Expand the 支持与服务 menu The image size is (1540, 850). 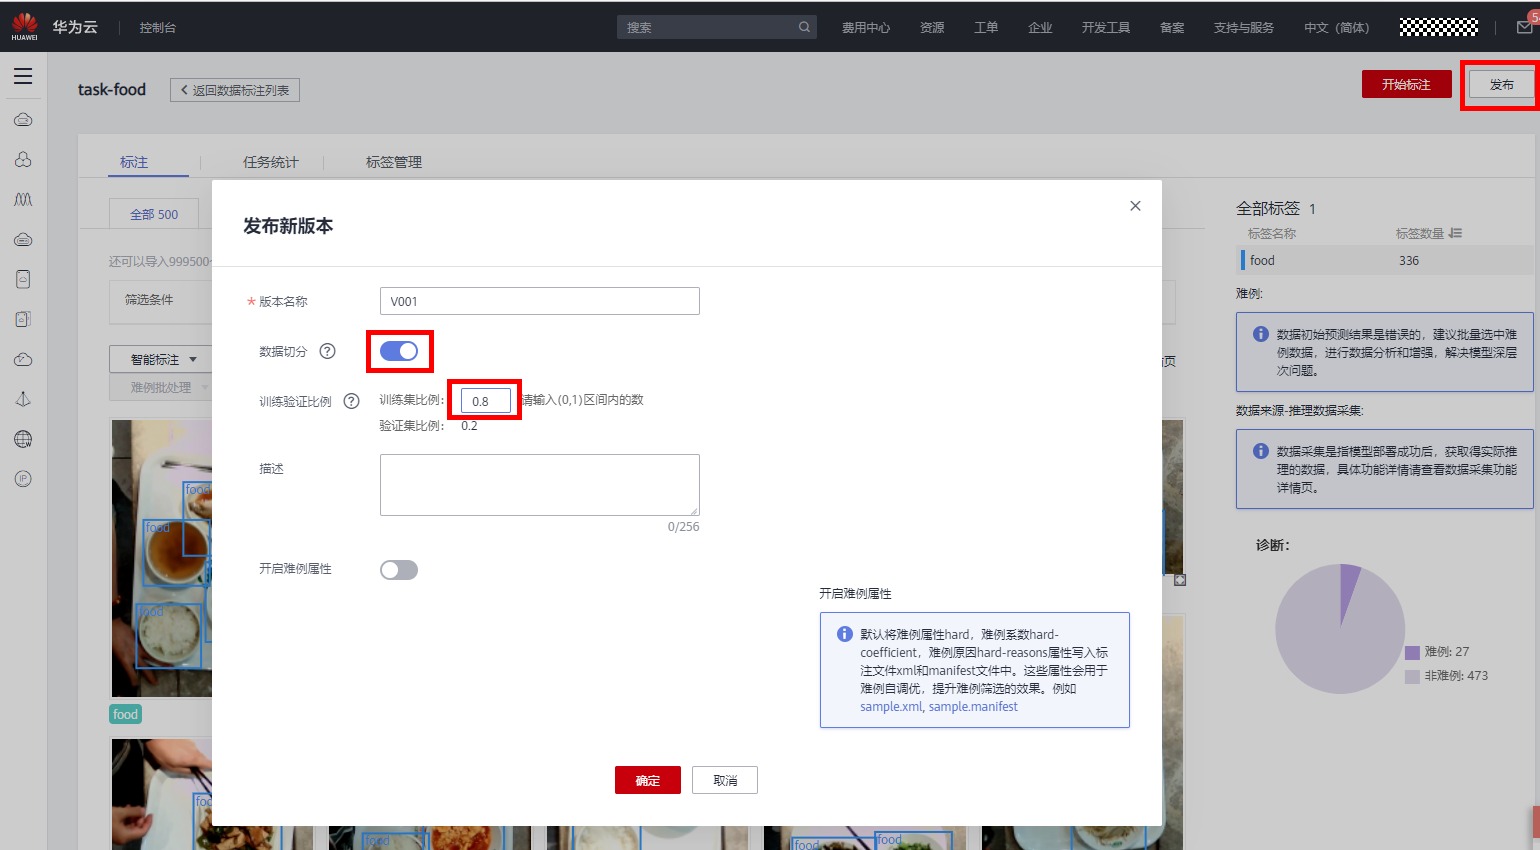click(x=1243, y=27)
